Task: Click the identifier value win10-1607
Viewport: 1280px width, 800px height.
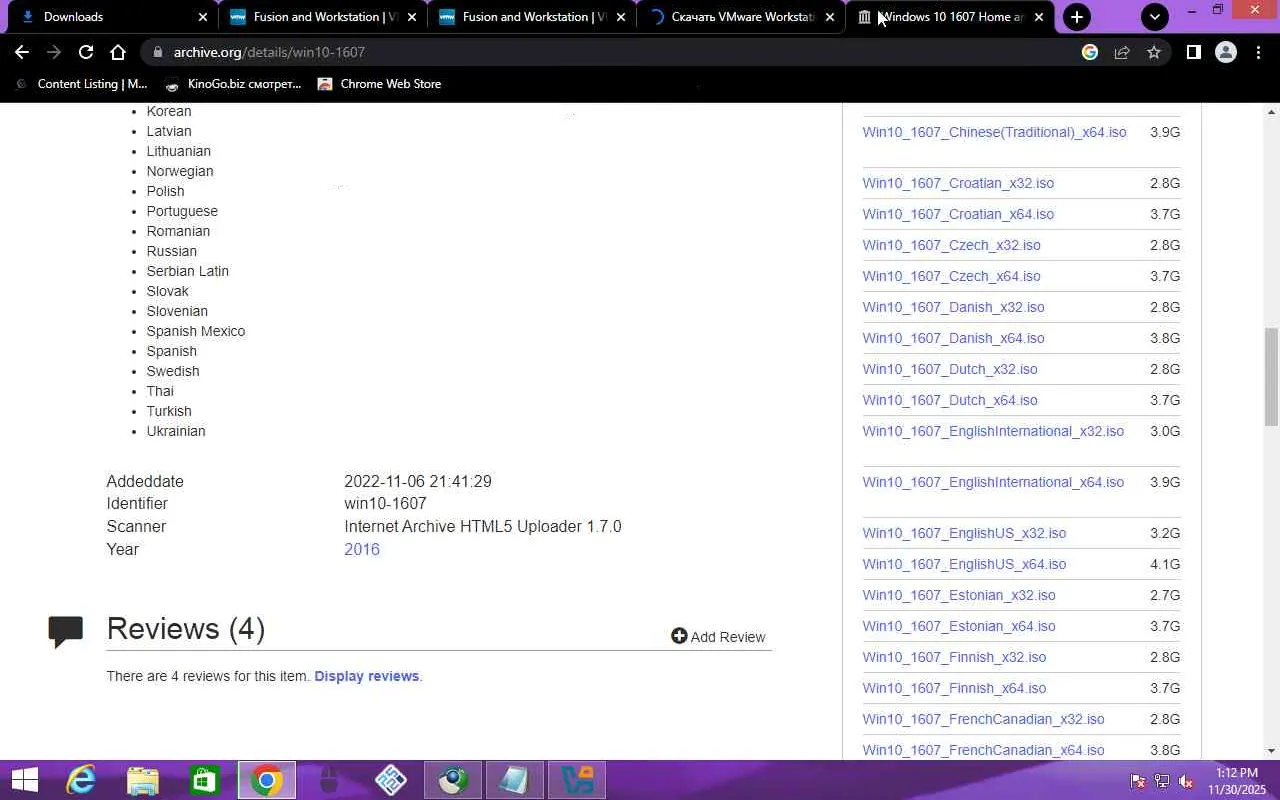Action: click(x=385, y=504)
